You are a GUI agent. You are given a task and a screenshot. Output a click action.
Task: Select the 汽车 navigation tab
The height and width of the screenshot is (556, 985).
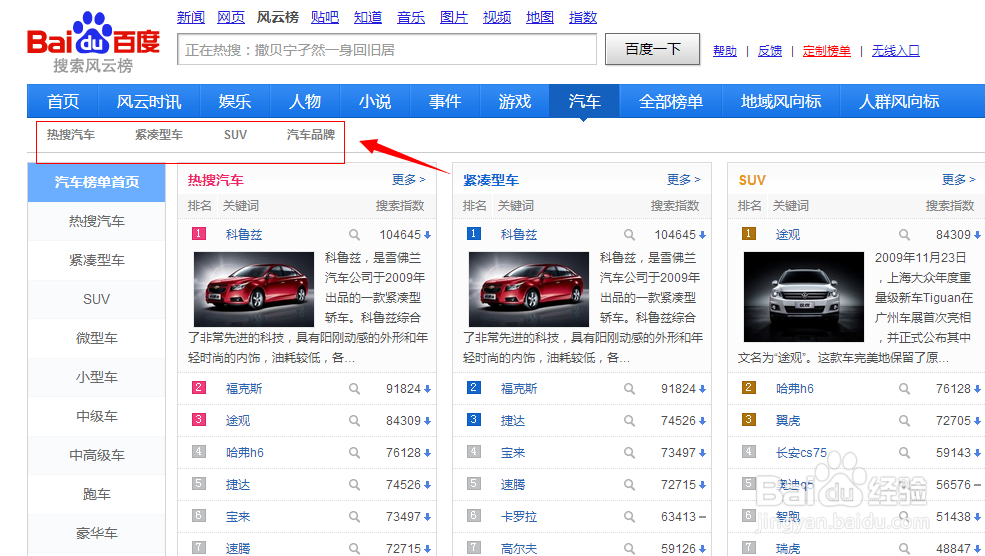coord(584,101)
